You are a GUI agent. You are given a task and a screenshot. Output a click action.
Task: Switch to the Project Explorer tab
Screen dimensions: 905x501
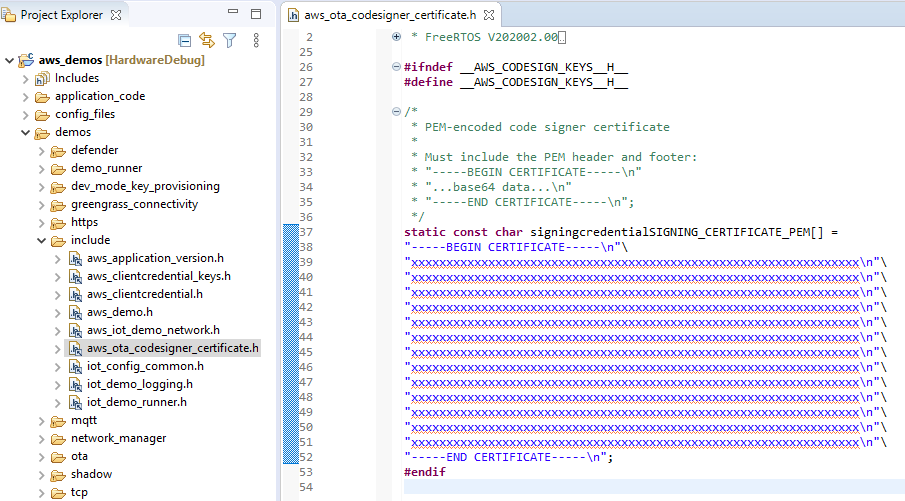point(60,15)
